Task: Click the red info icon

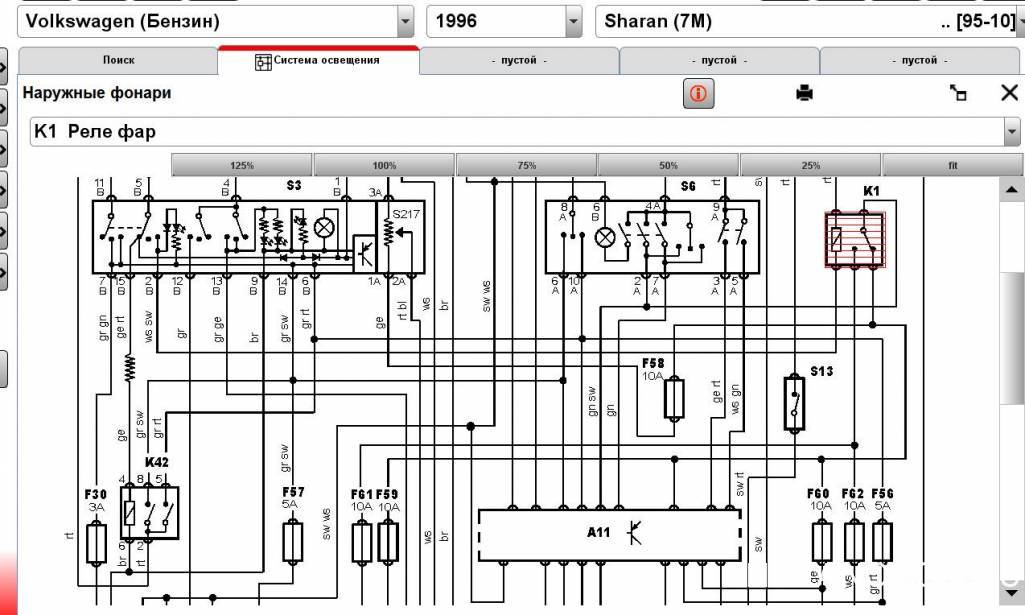Action: pyautogui.click(x=698, y=94)
